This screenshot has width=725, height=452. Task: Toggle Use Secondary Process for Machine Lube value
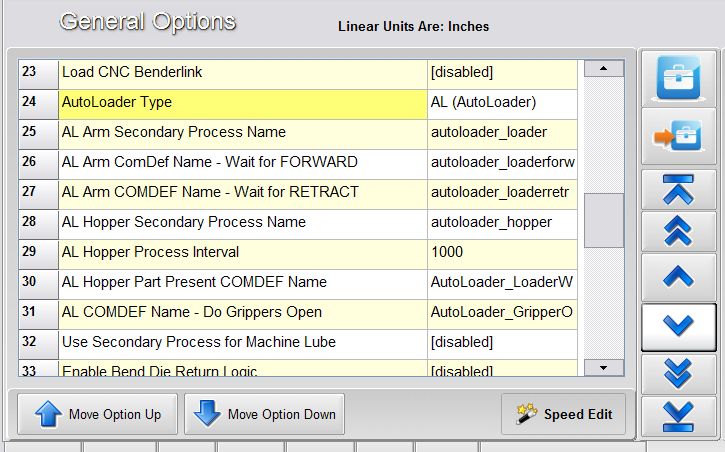tap(502, 342)
